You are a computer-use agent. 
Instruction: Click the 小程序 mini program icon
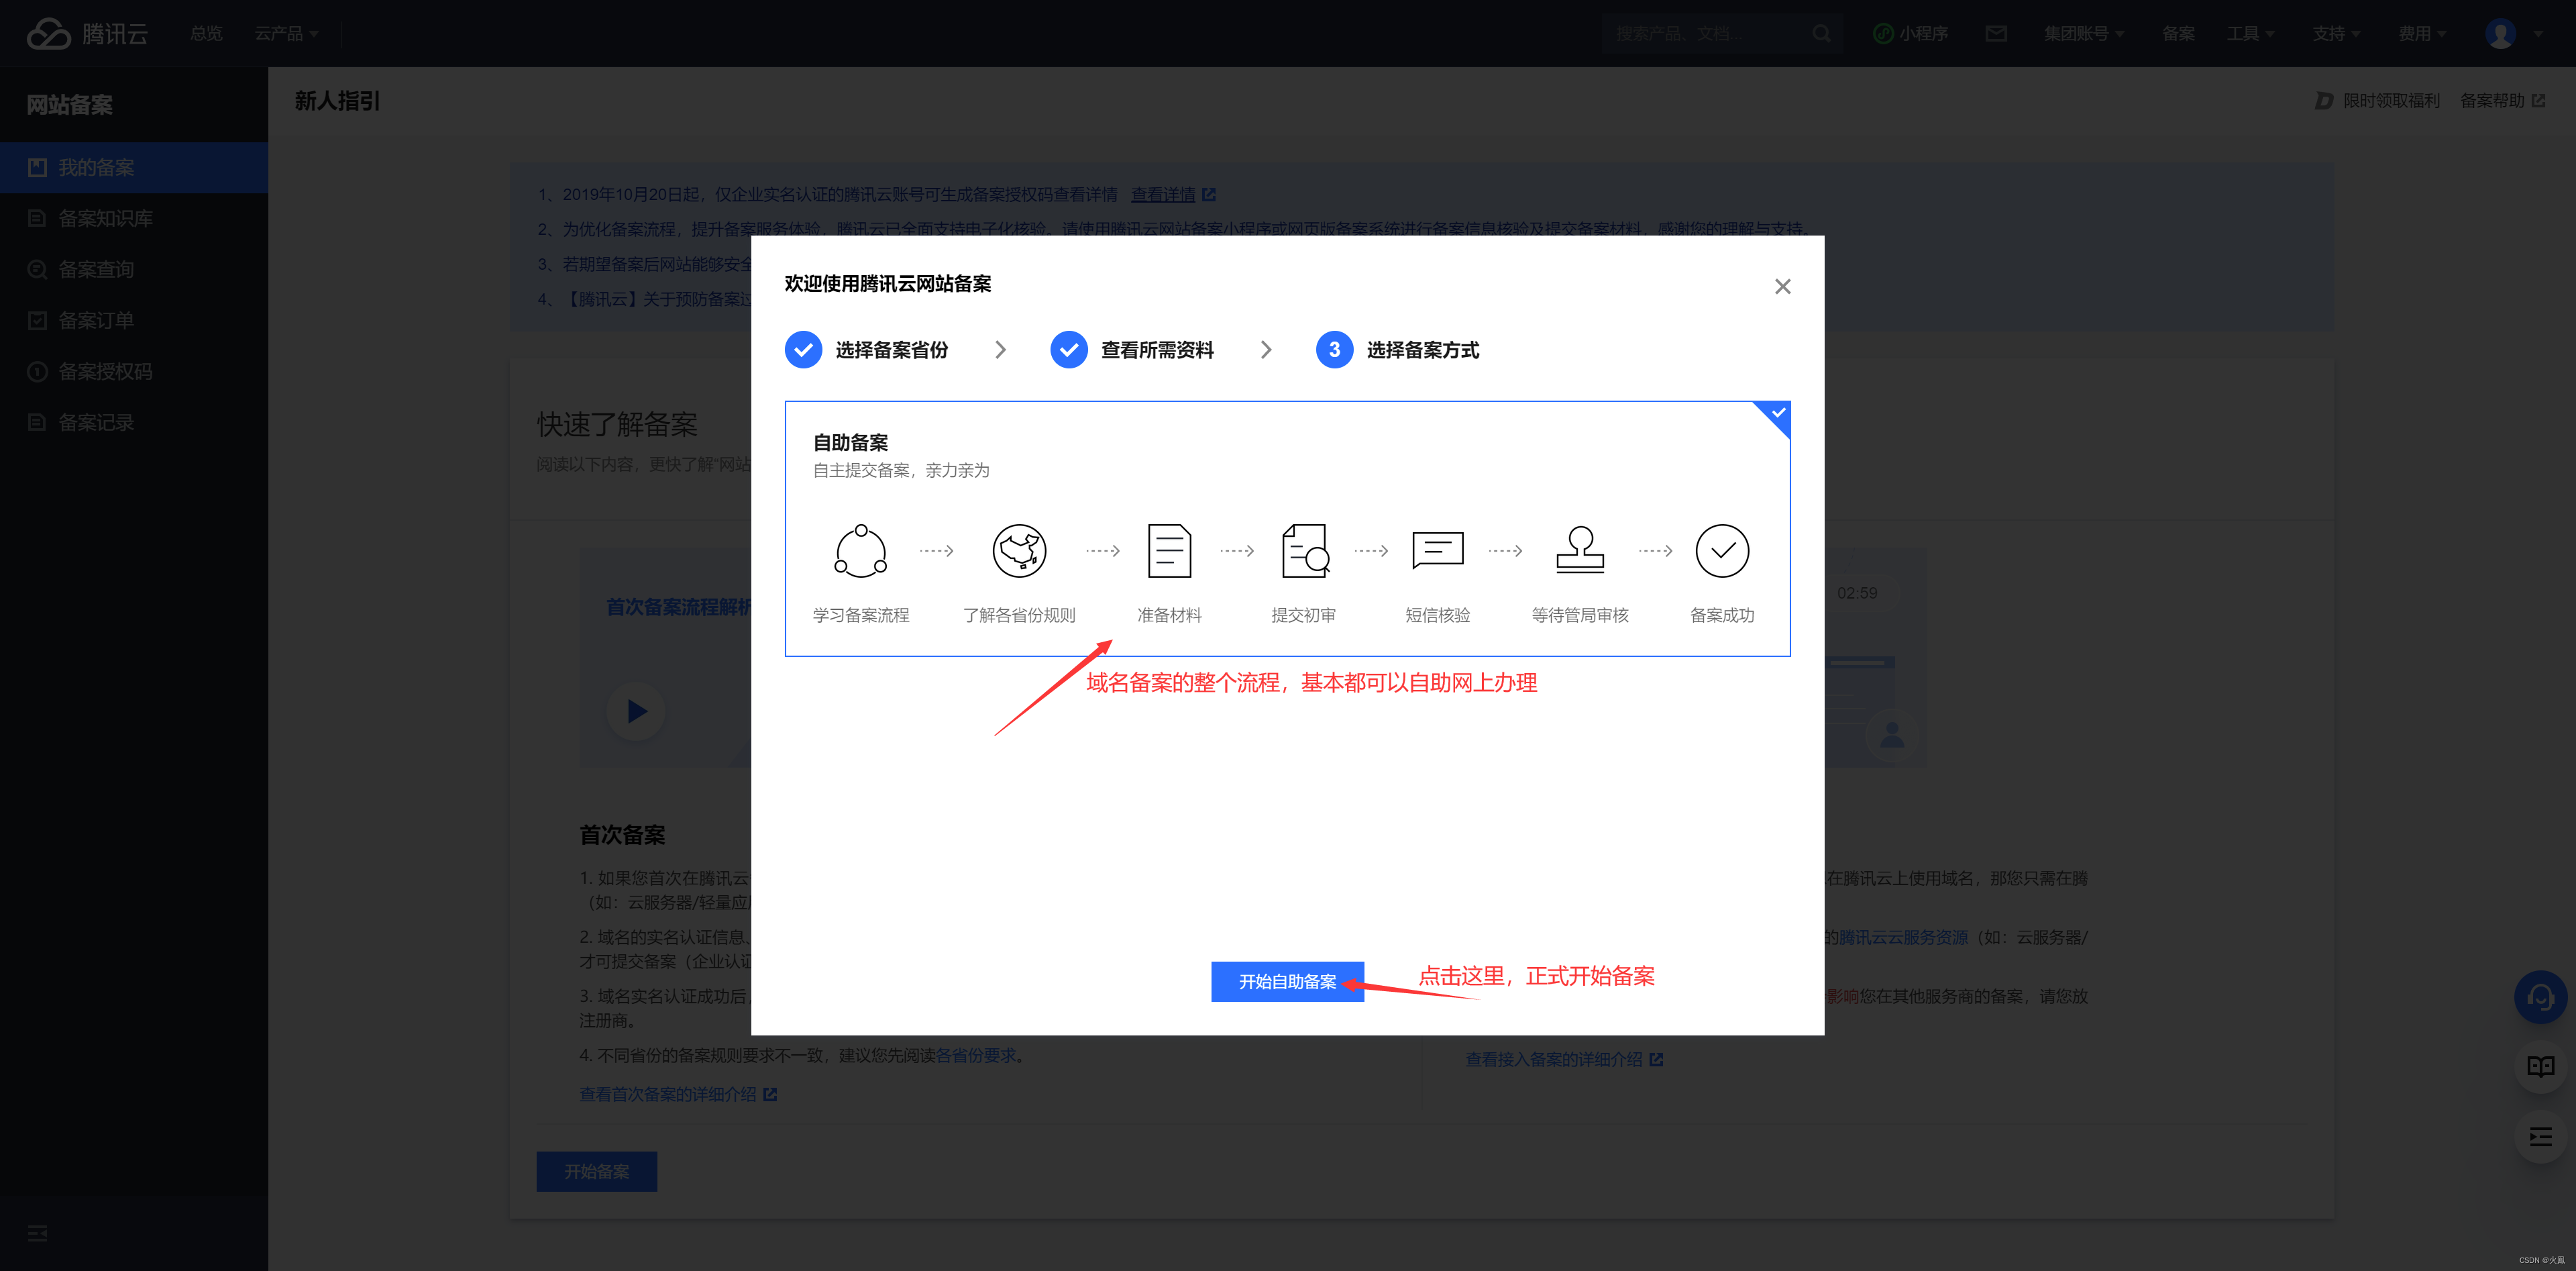1883,33
